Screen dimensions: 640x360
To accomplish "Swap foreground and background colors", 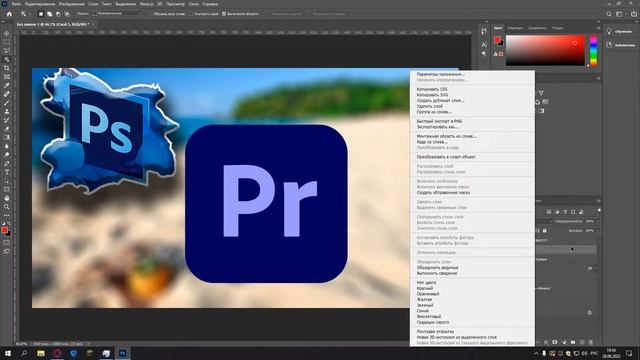I will [x=9, y=224].
